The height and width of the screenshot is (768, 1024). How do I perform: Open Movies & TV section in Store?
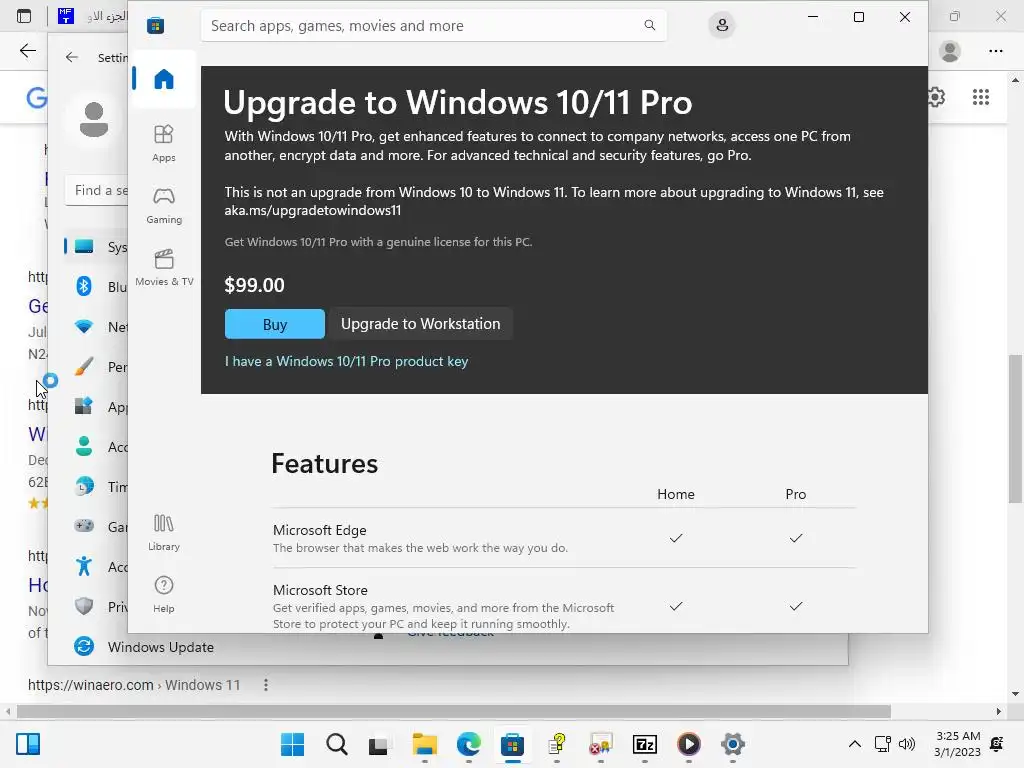164,267
